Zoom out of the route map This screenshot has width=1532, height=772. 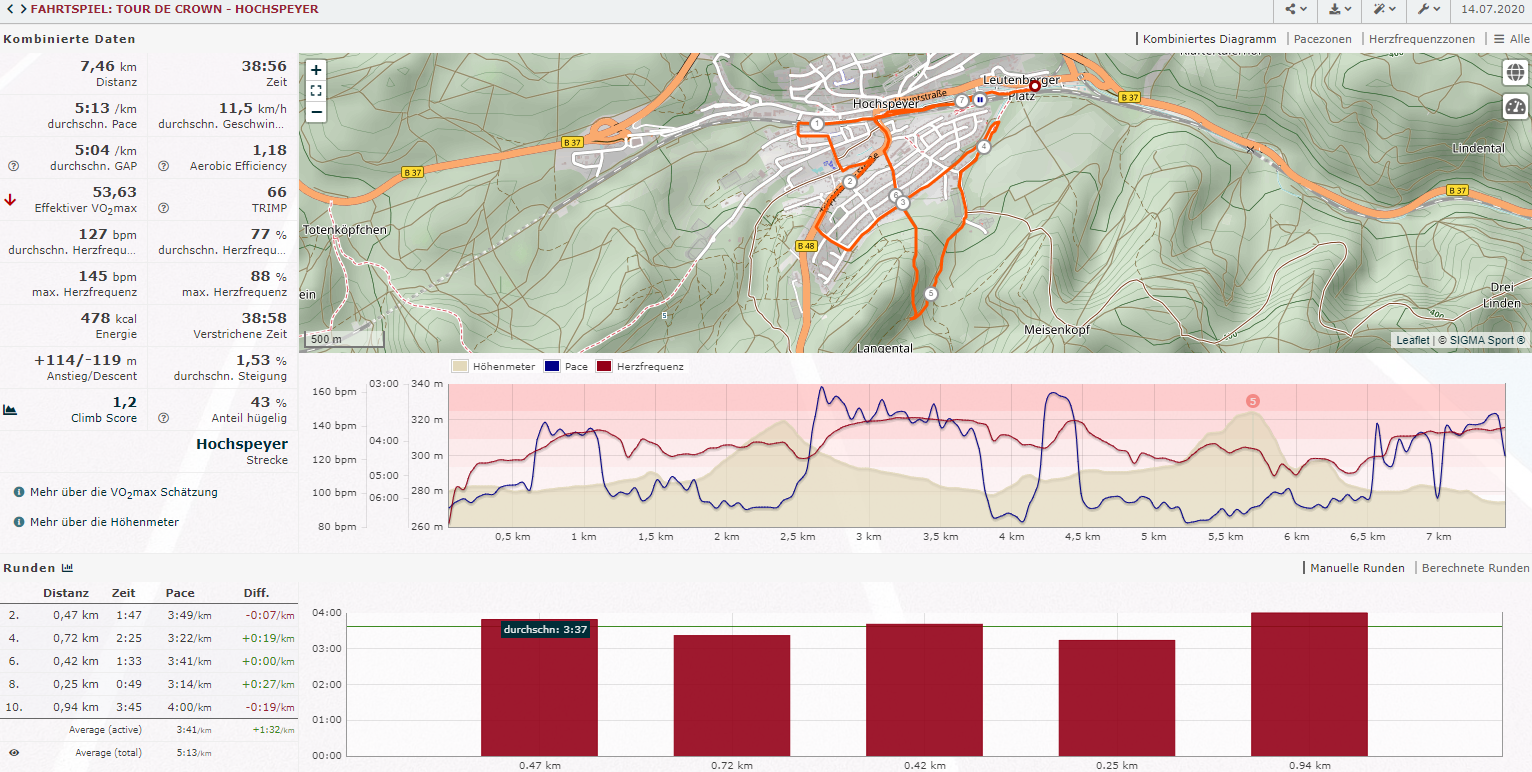(316, 111)
